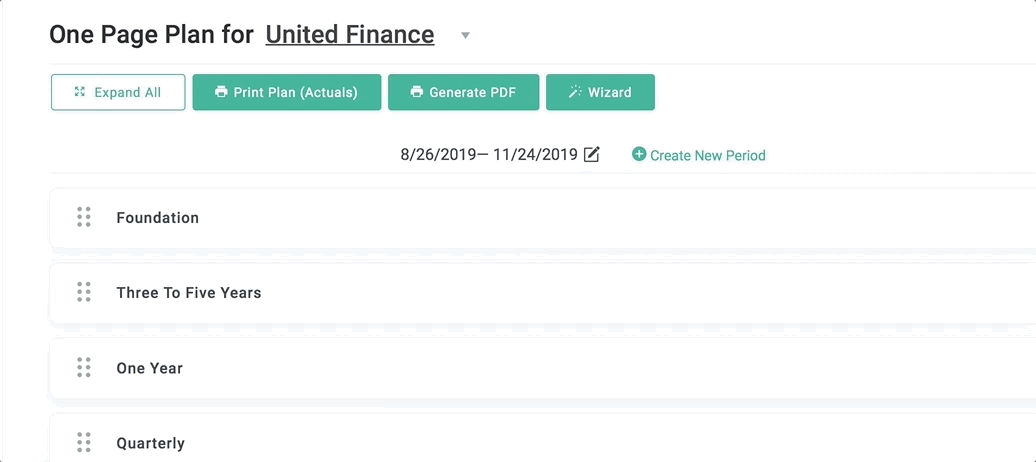Click the drag handle beside Foundation

pyautogui.click(x=84, y=217)
